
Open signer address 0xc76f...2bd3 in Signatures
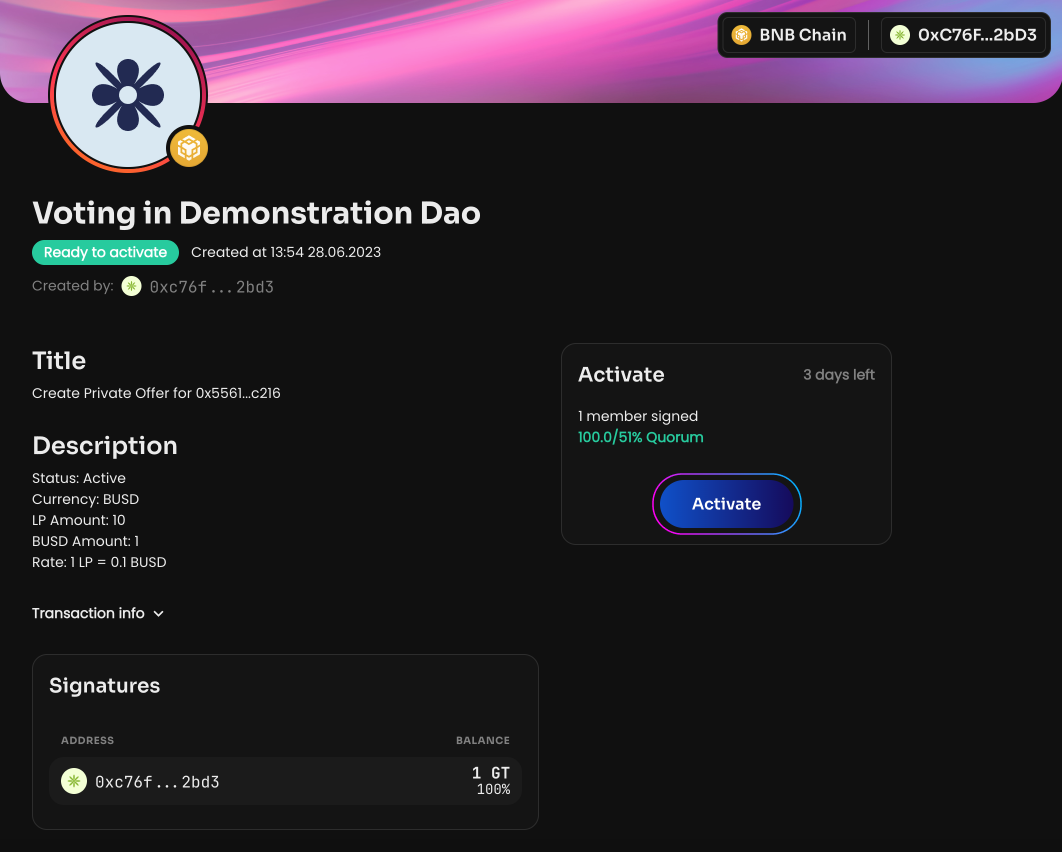pyautogui.click(x=157, y=782)
